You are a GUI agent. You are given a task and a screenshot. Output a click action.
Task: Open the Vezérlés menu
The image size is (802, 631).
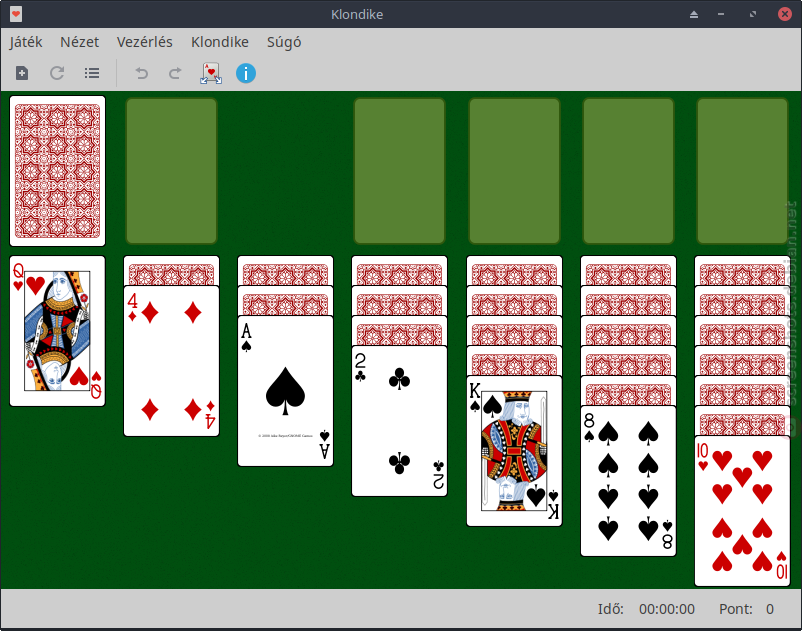[144, 42]
